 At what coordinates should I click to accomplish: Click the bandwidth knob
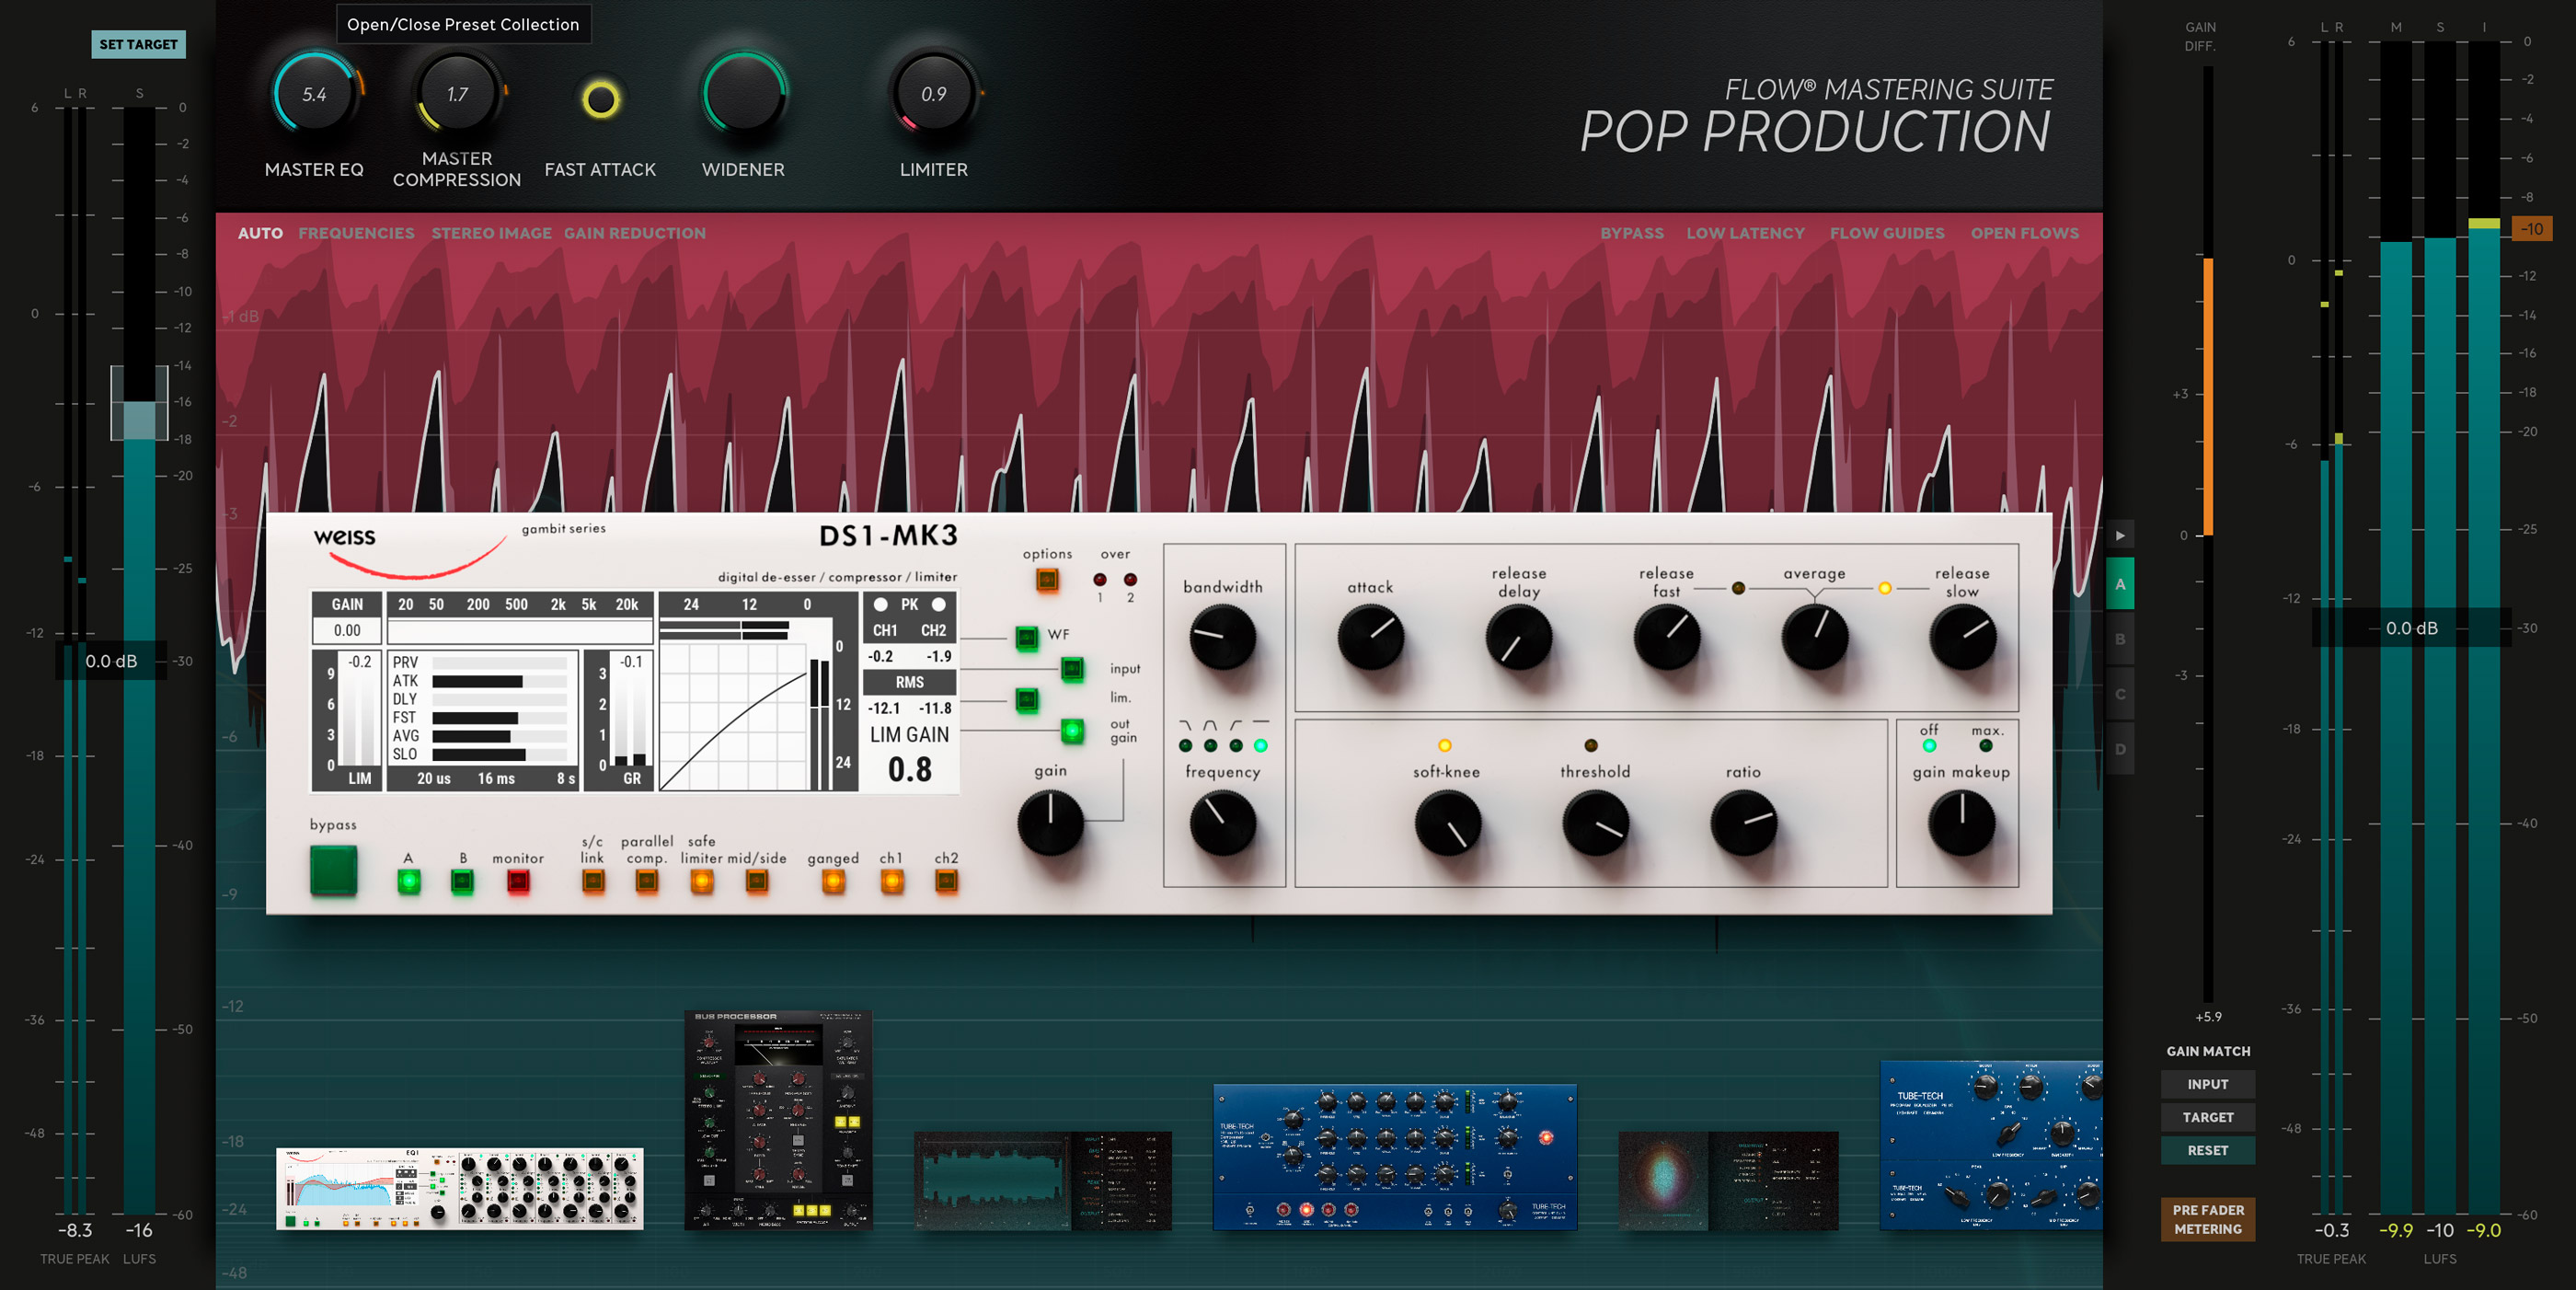(1222, 637)
